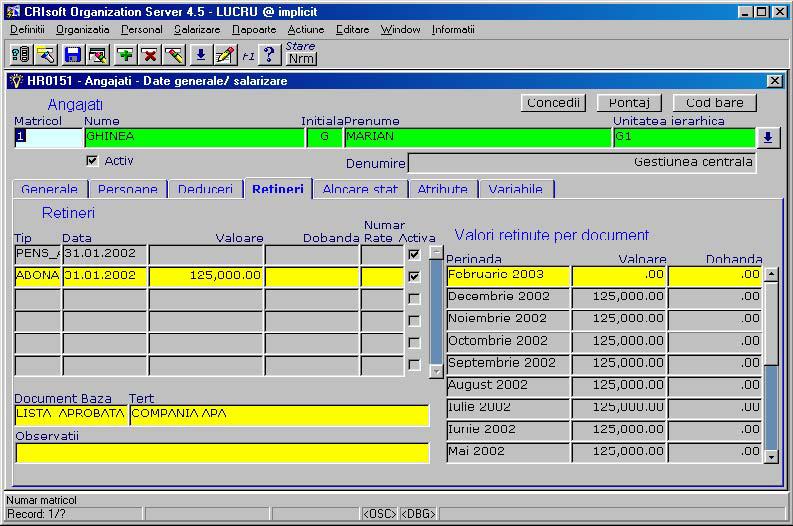793x526 pixels.
Task: Click the Valori retinute scrollbar down arrow
Action: [771, 457]
